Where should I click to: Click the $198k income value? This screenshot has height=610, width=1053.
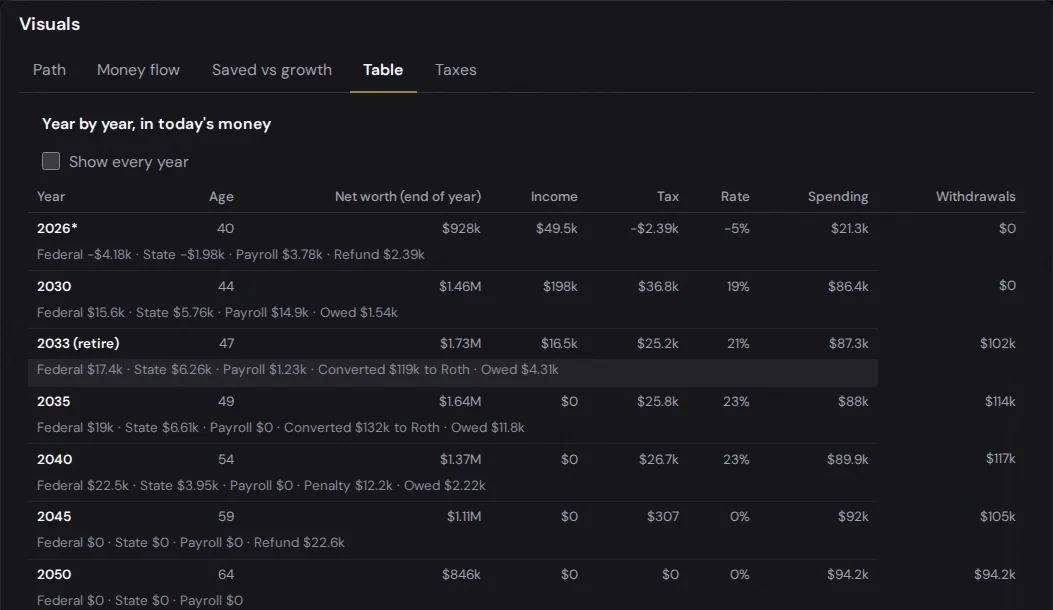[560, 286]
